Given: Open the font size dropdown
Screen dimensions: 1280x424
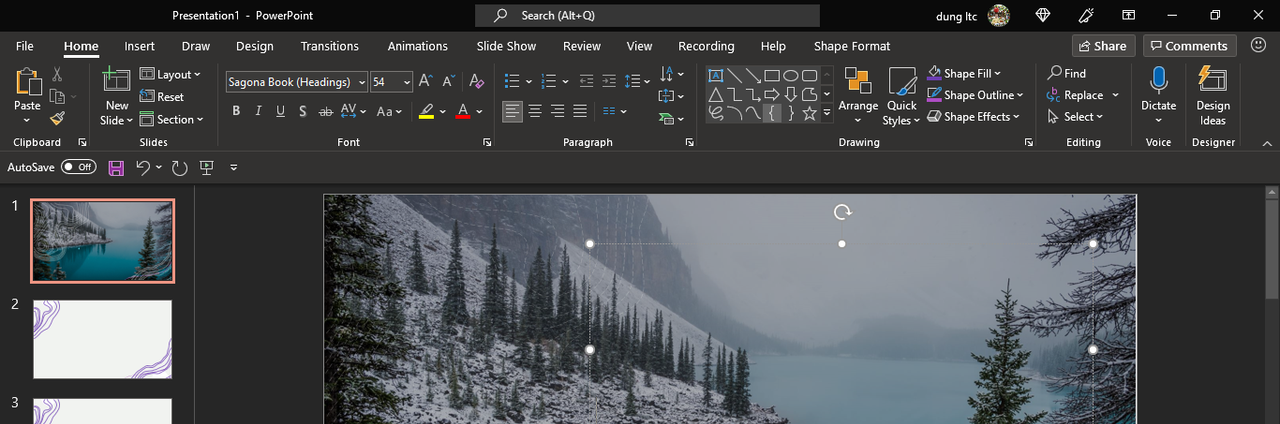Looking at the screenshot, I should click(407, 82).
